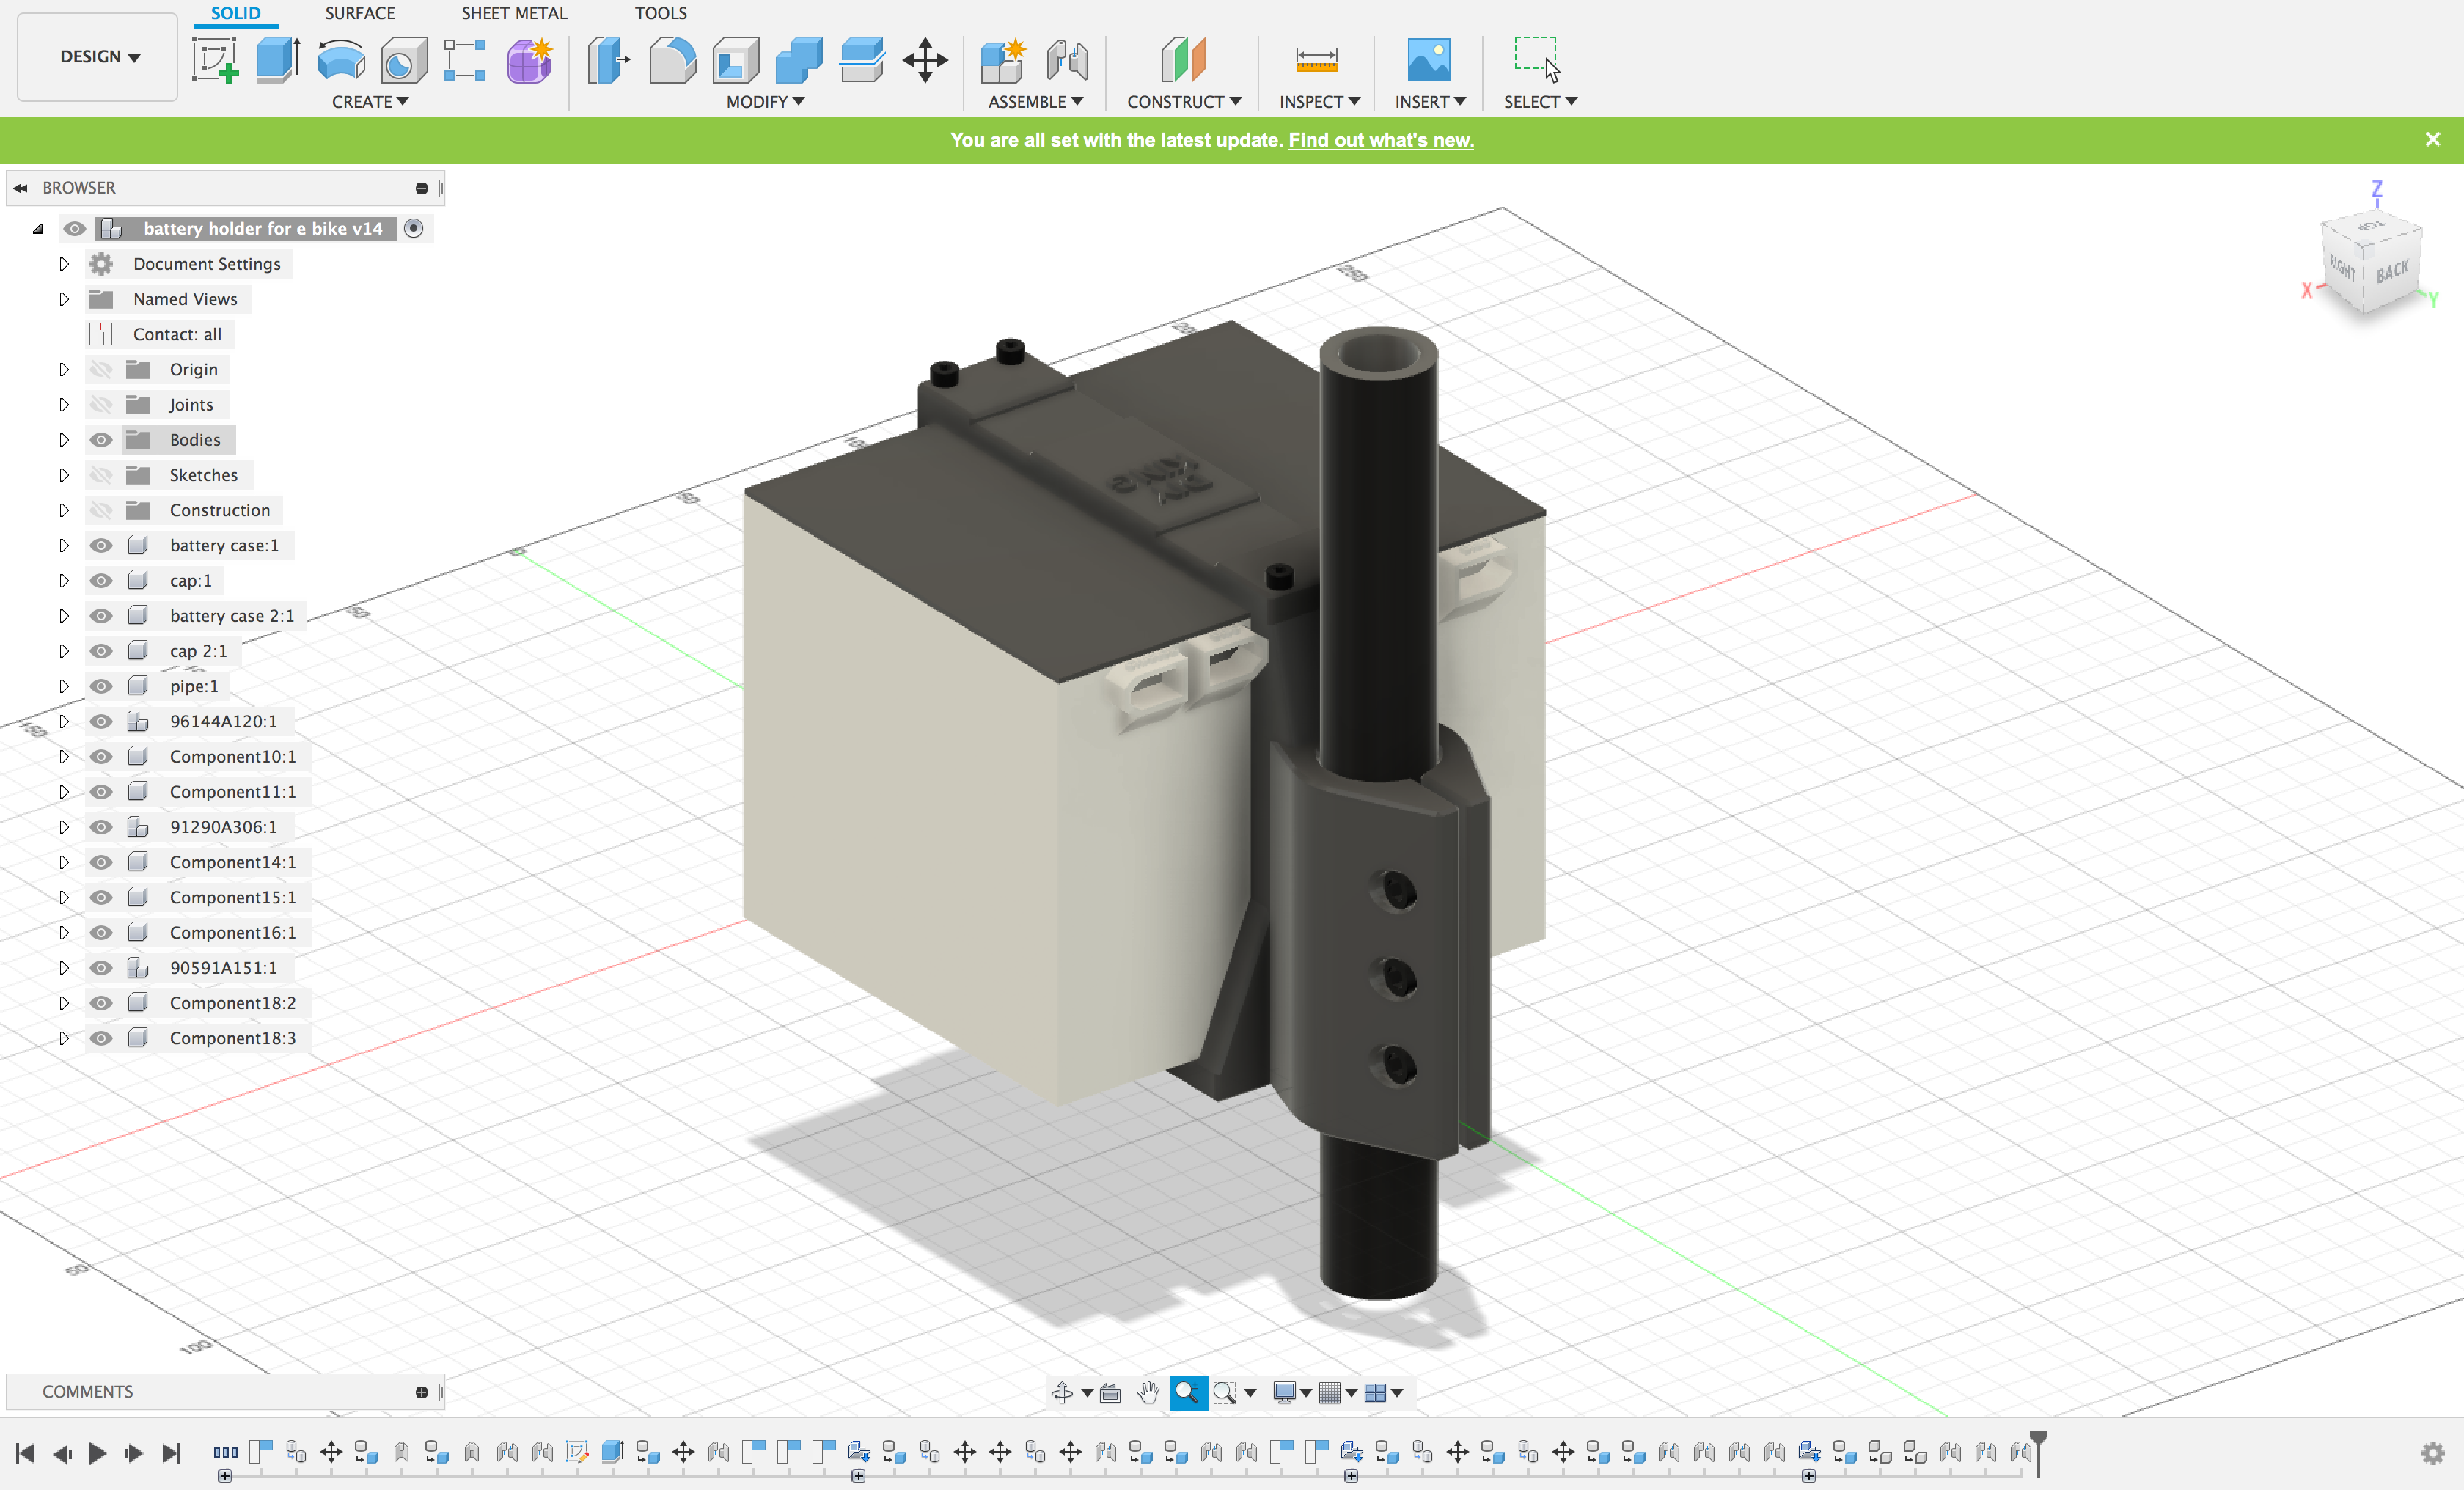Image resolution: width=2464 pixels, height=1490 pixels.
Task: Show the Sketches folder via its eye icon
Action: [x=101, y=475]
